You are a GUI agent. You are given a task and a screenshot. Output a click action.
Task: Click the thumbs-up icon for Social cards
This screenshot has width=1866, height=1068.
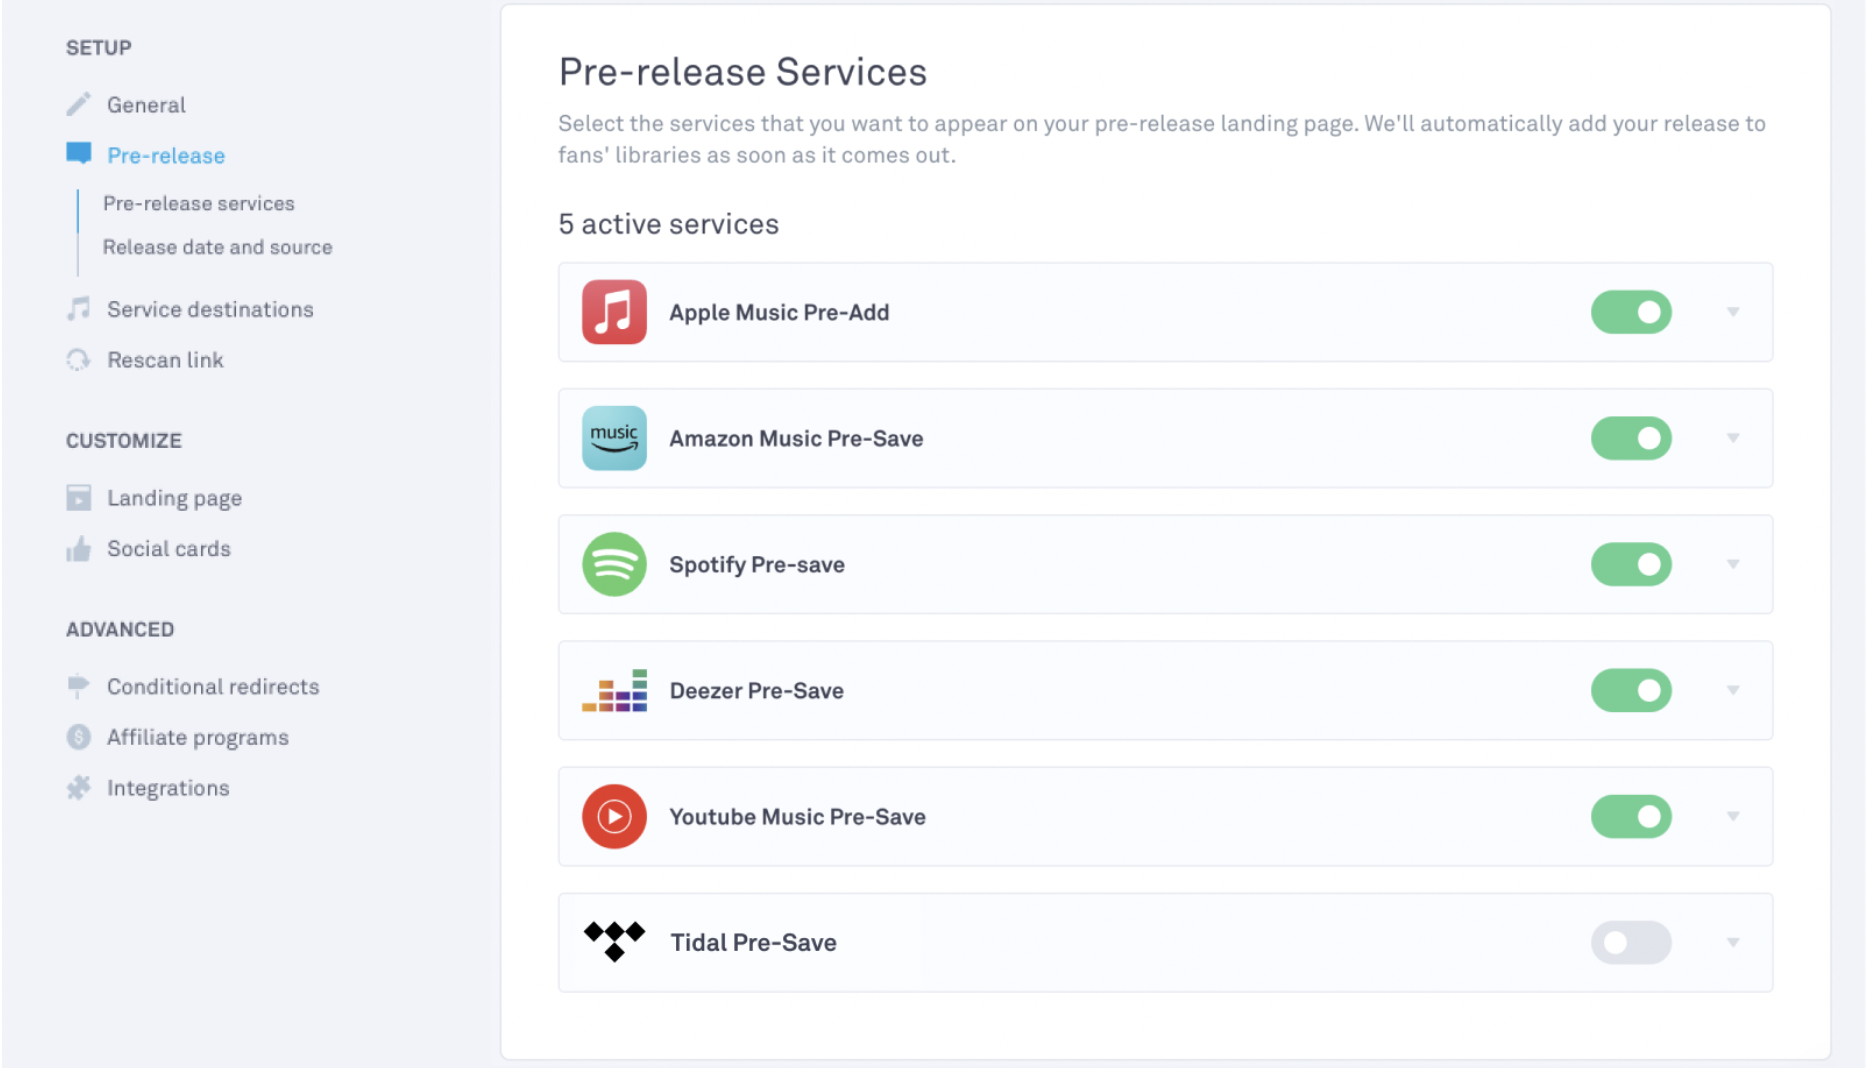pos(78,549)
